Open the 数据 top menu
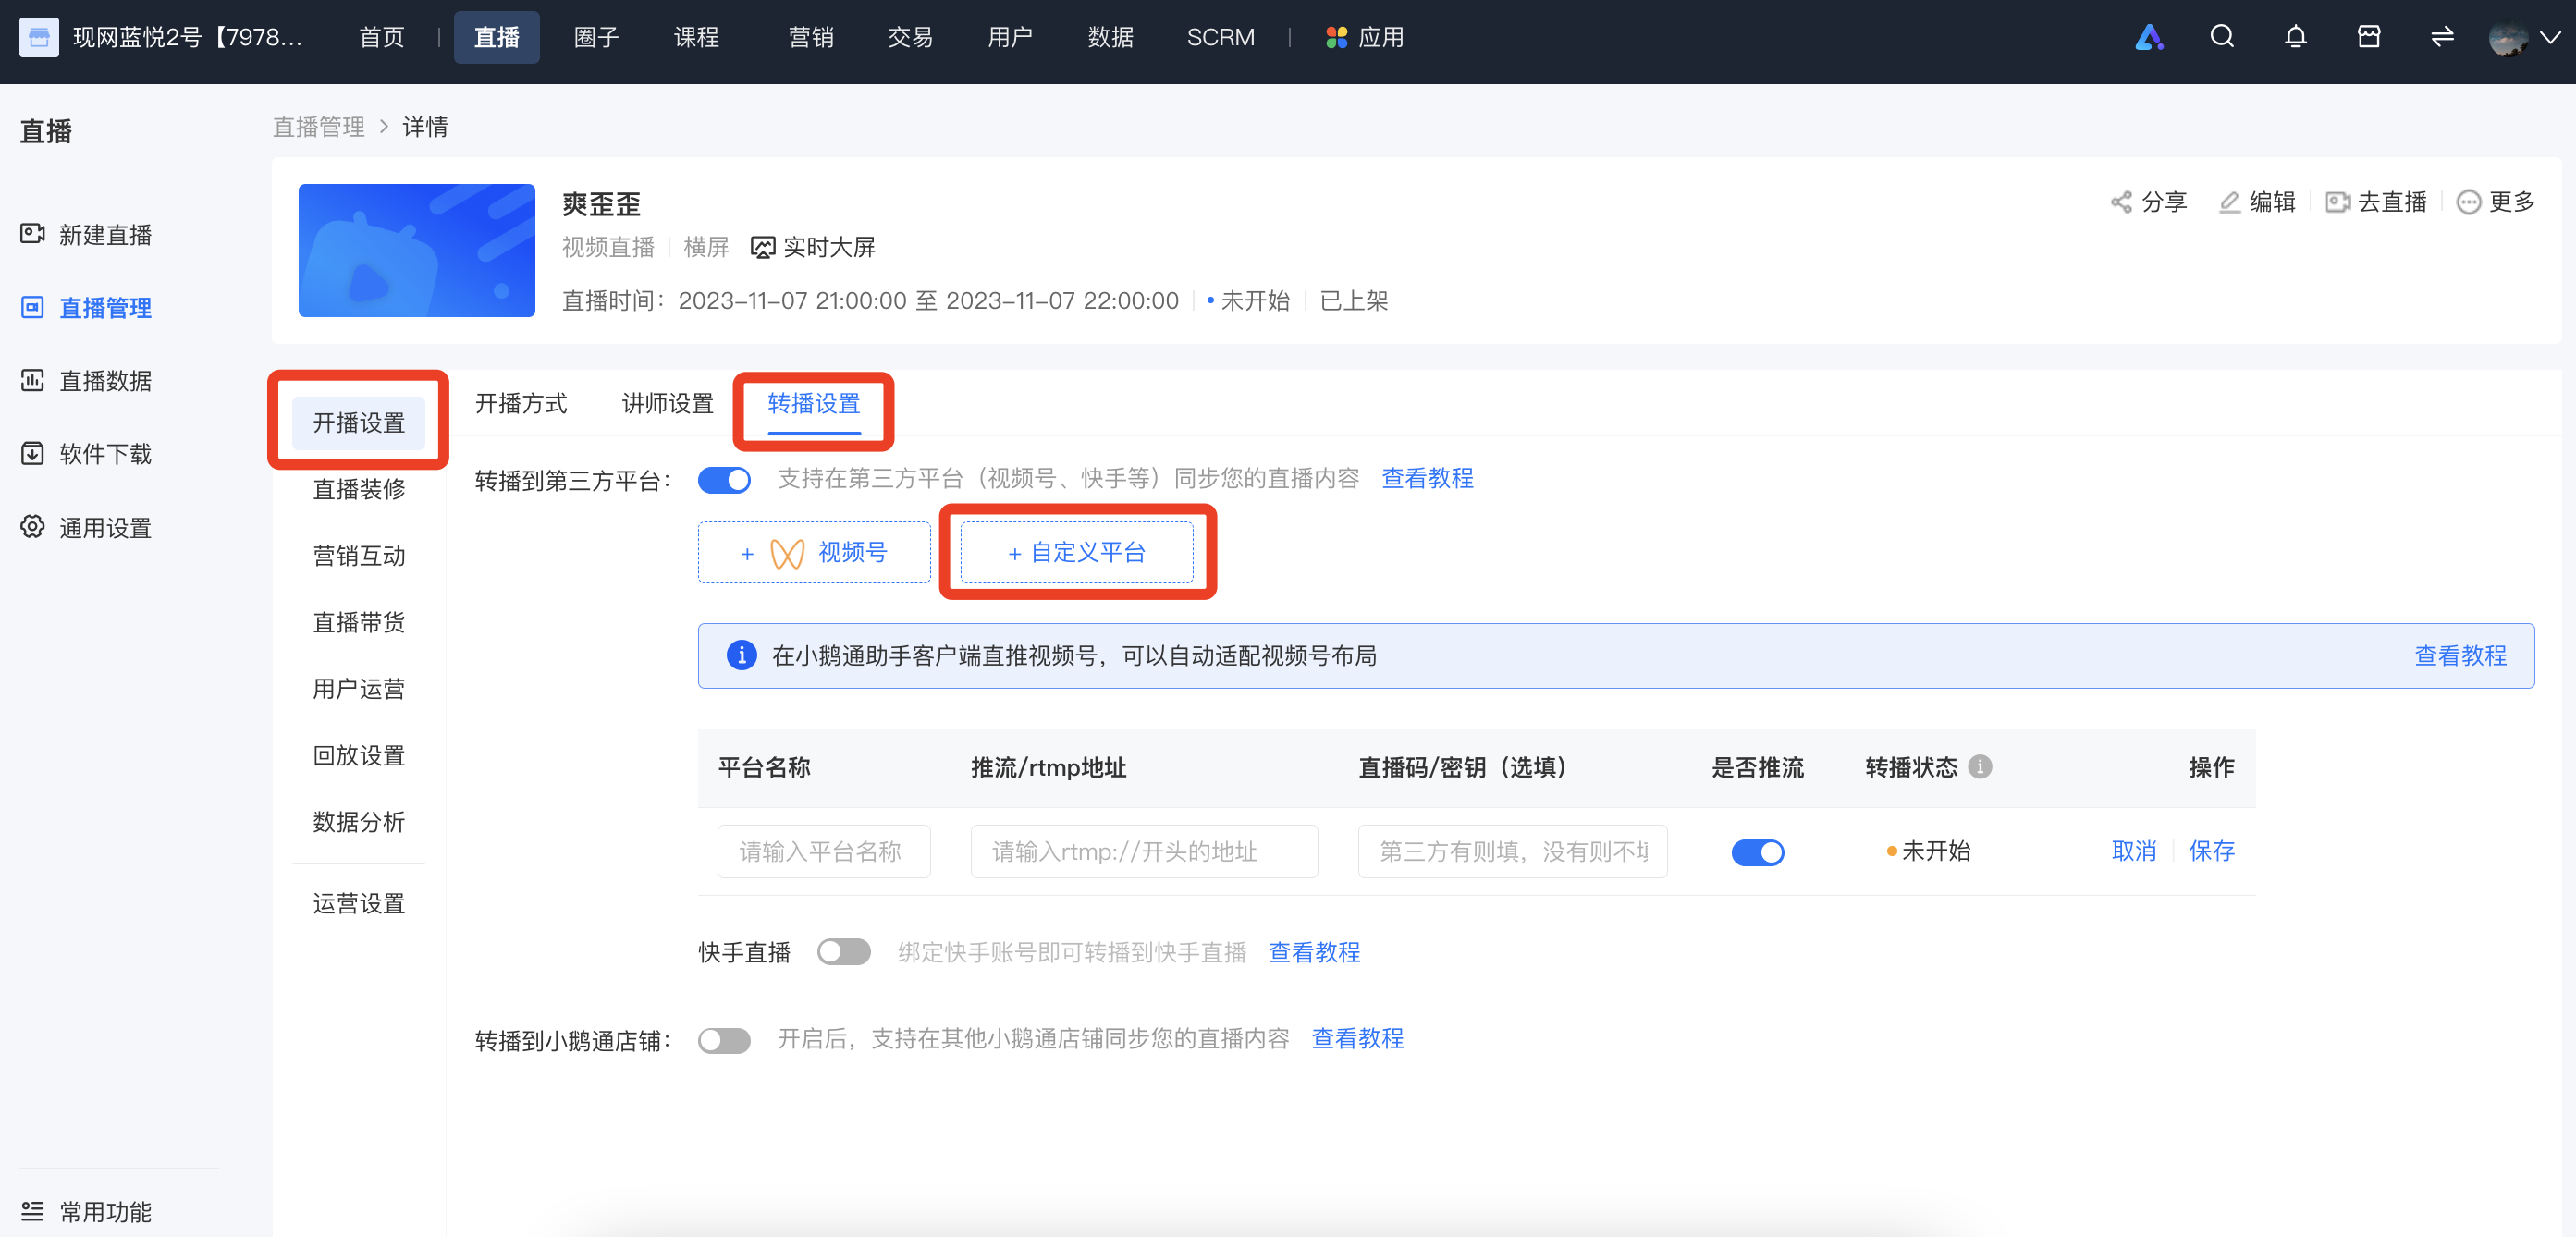Image resolution: width=2576 pixels, height=1237 pixels. pos(1110,37)
